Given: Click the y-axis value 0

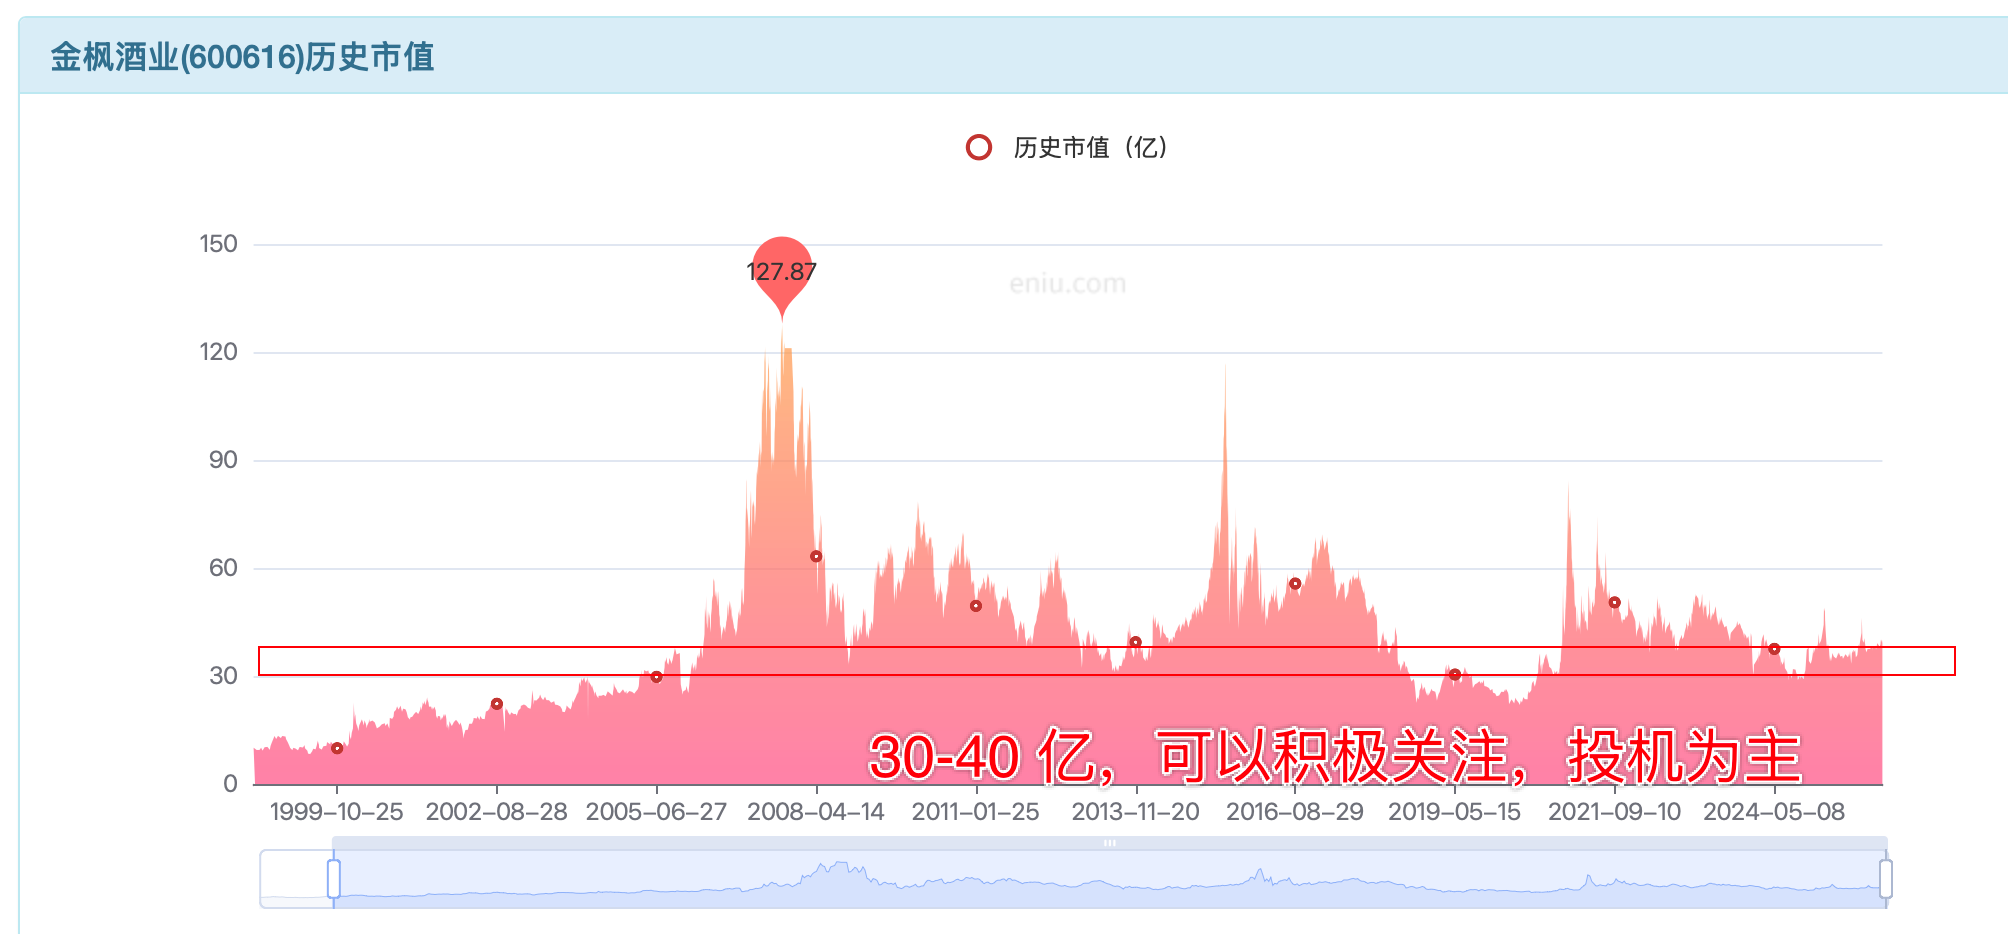Looking at the screenshot, I should (x=231, y=784).
